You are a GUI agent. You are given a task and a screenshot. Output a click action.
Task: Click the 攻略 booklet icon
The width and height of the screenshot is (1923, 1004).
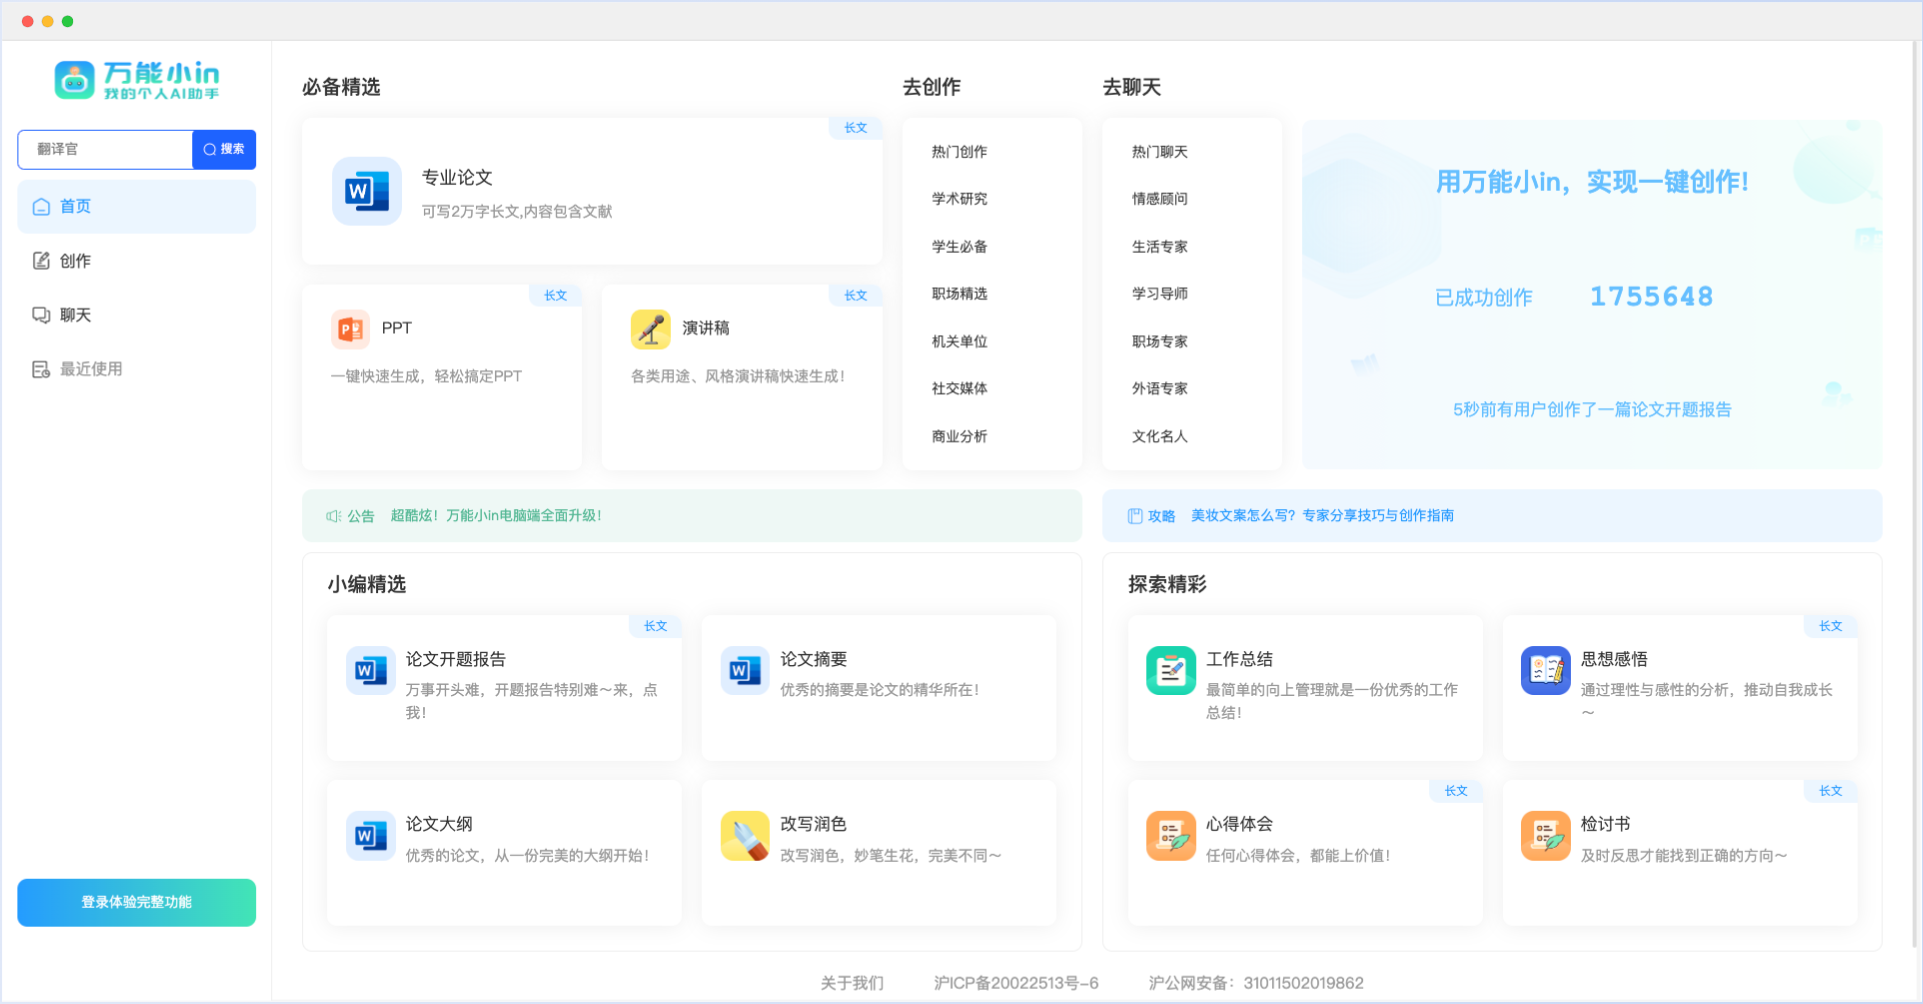tap(1134, 515)
